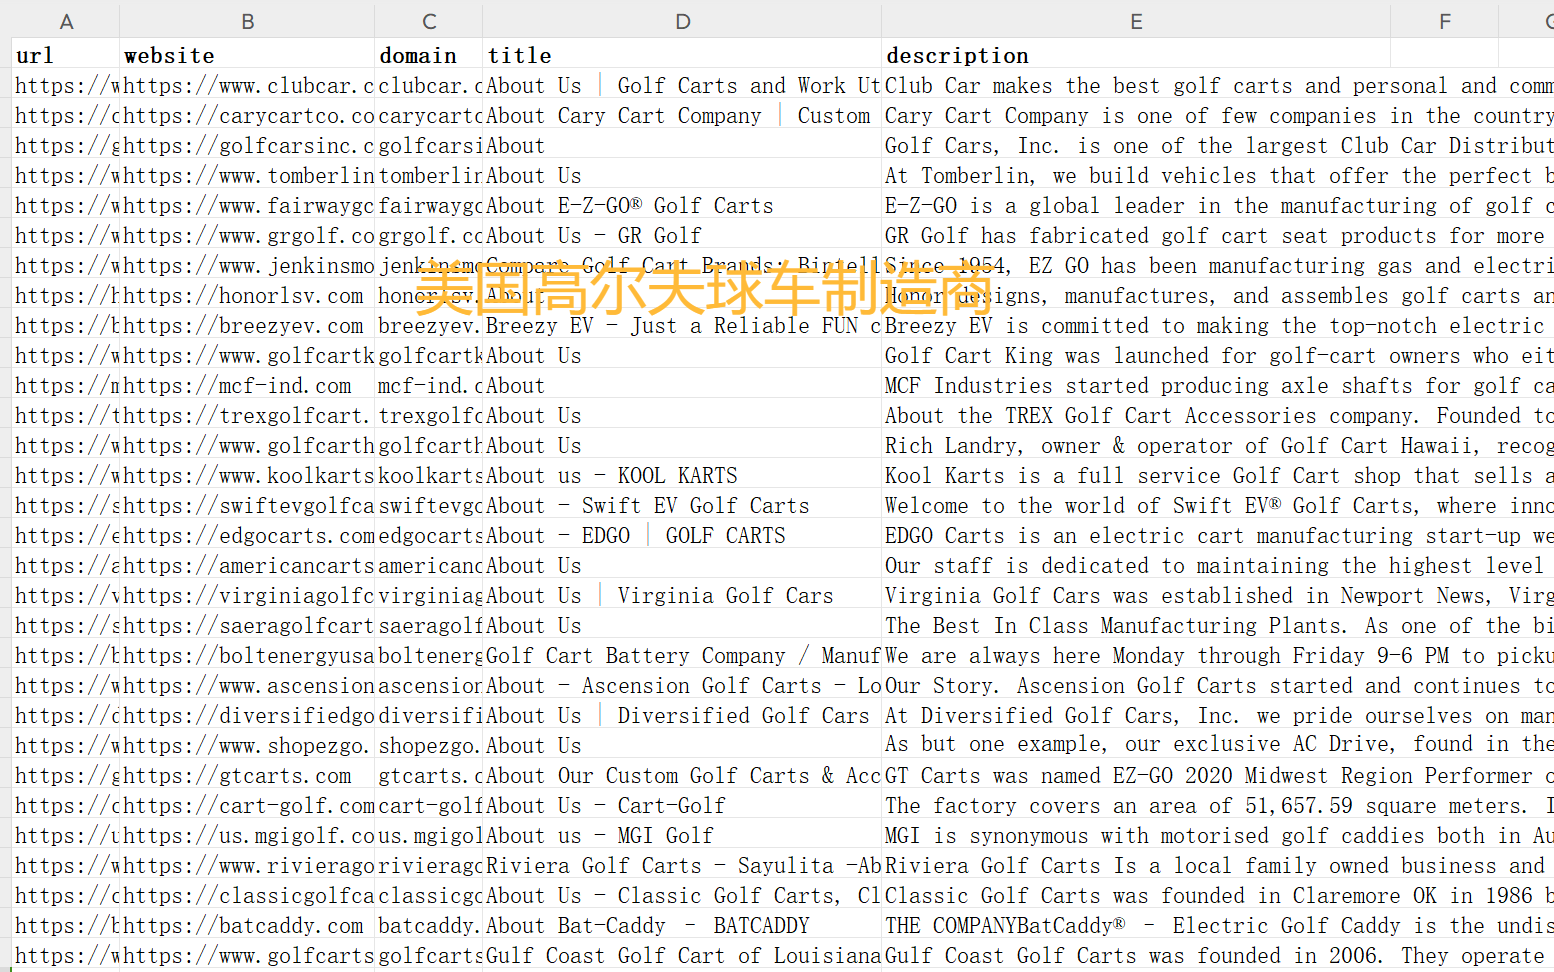Click the 'website' header cell

(247, 55)
